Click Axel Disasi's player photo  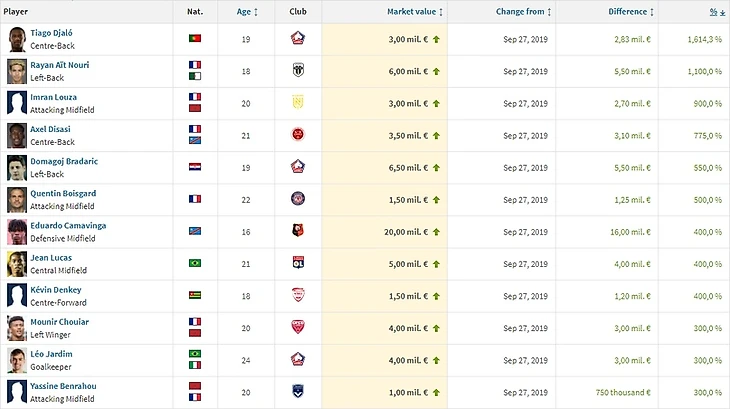tap(16, 135)
